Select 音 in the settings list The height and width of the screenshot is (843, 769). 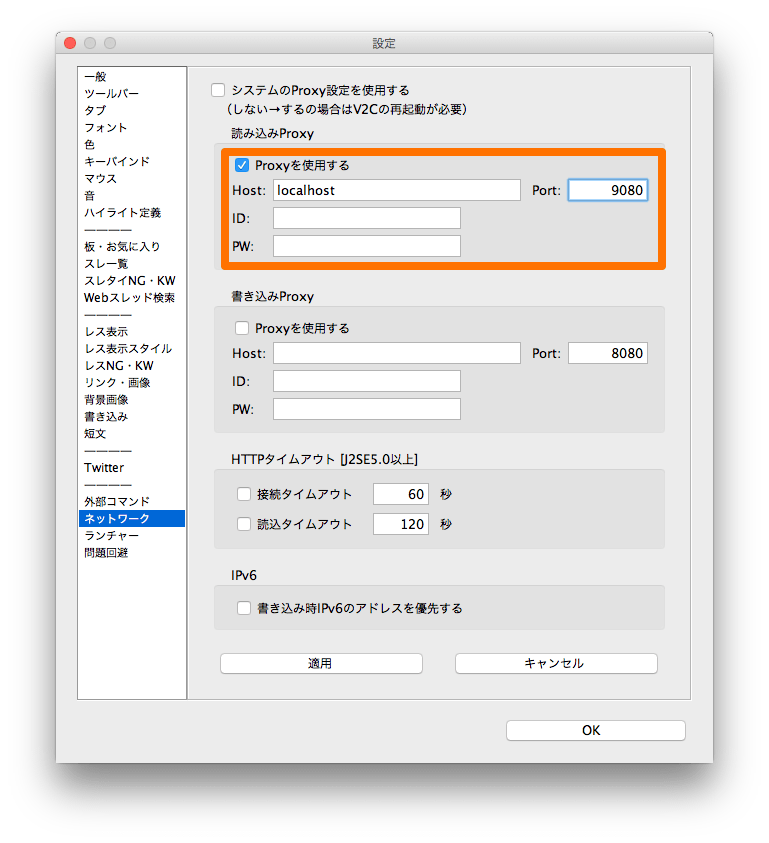(x=132, y=196)
